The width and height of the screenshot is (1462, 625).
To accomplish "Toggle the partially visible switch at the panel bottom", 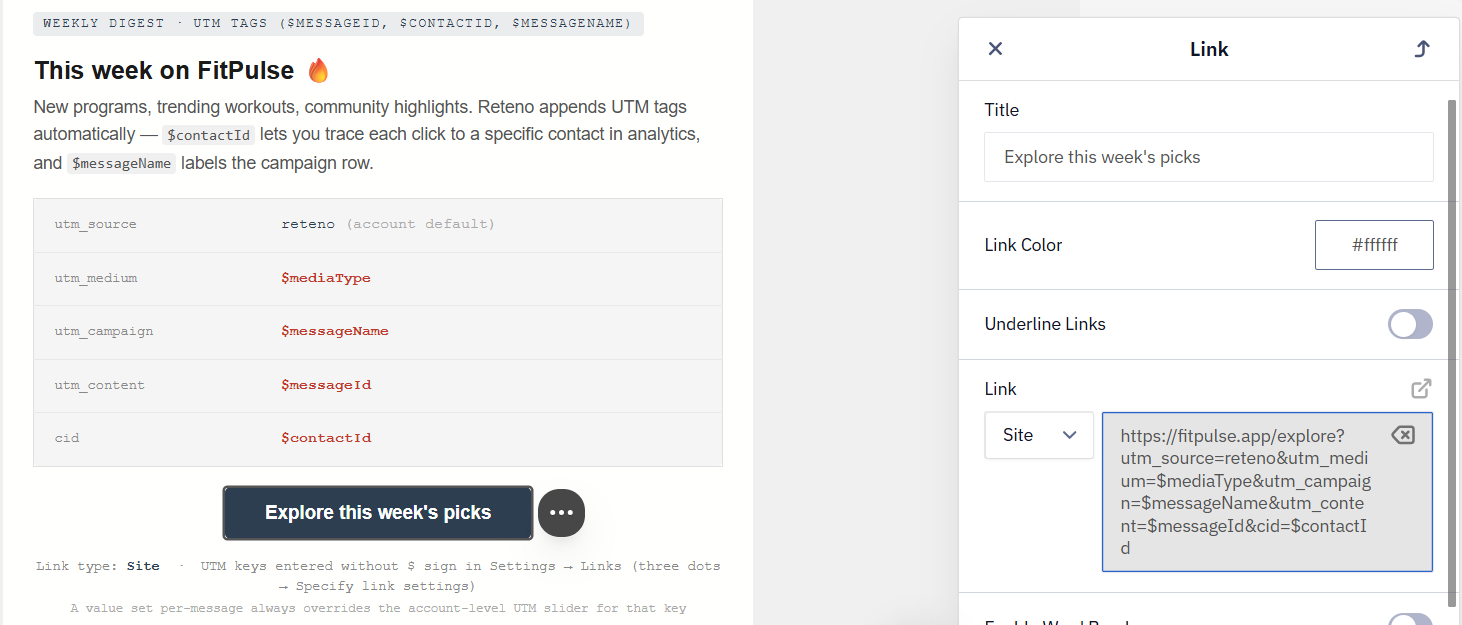I will tap(1410, 621).
